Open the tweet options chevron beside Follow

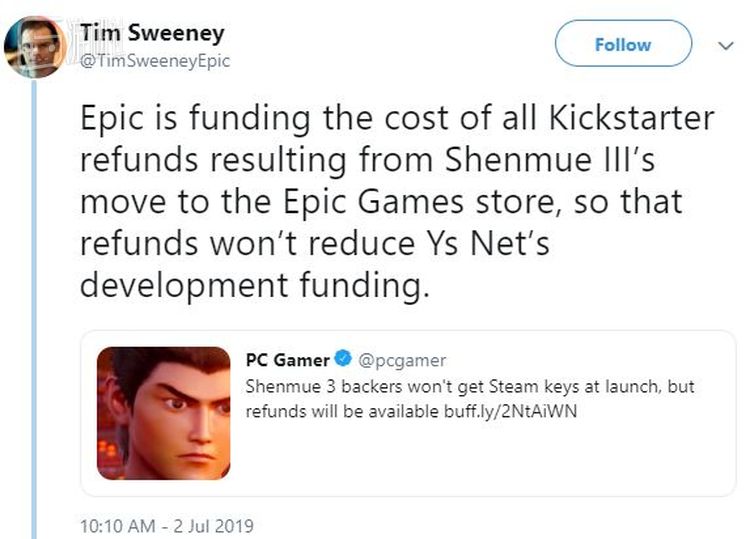pyautogui.click(x=727, y=45)
